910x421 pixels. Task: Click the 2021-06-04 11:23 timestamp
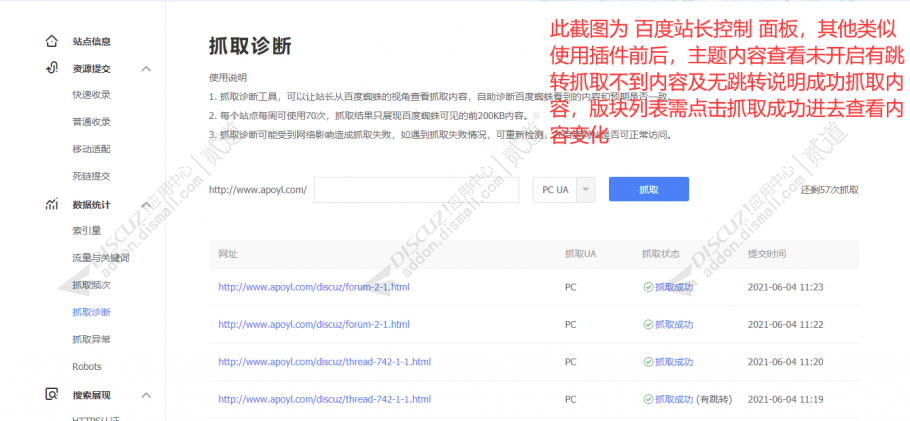785,287
